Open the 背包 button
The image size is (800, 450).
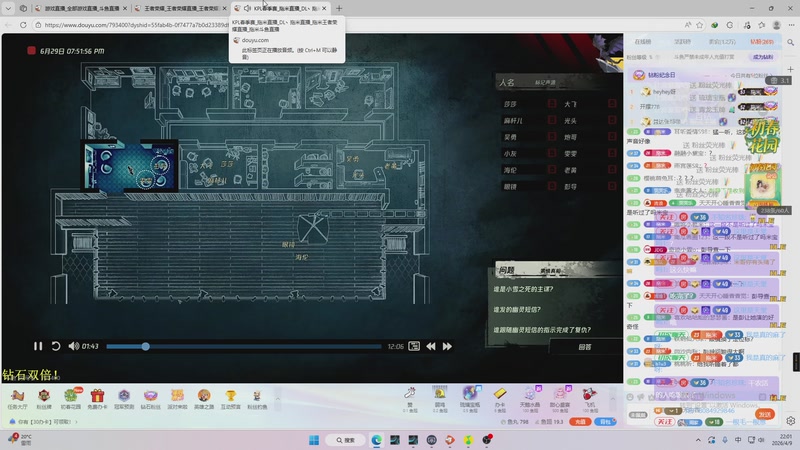[x=605, y=422]
